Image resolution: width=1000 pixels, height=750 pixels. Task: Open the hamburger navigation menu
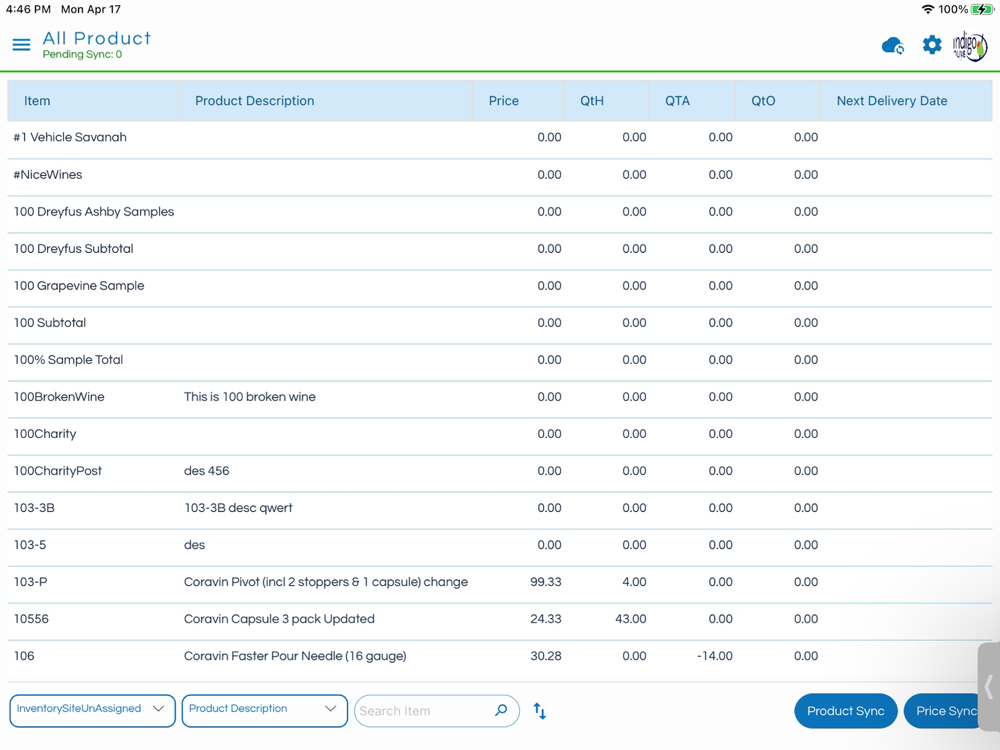click(x=21, y=45)
